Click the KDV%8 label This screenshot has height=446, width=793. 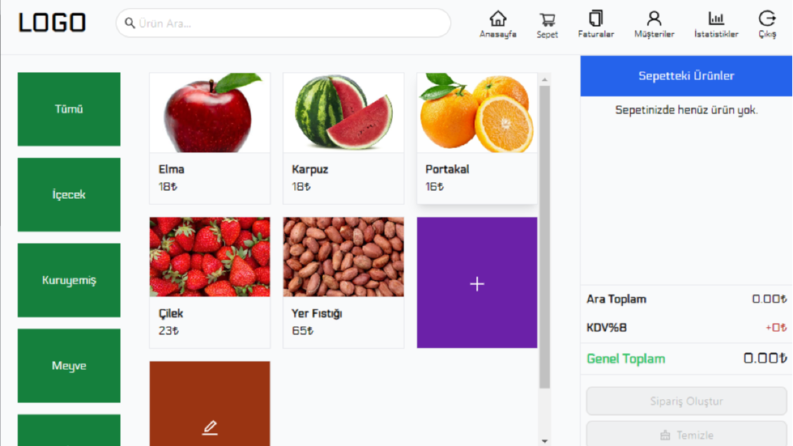click(x=606, y=328)
